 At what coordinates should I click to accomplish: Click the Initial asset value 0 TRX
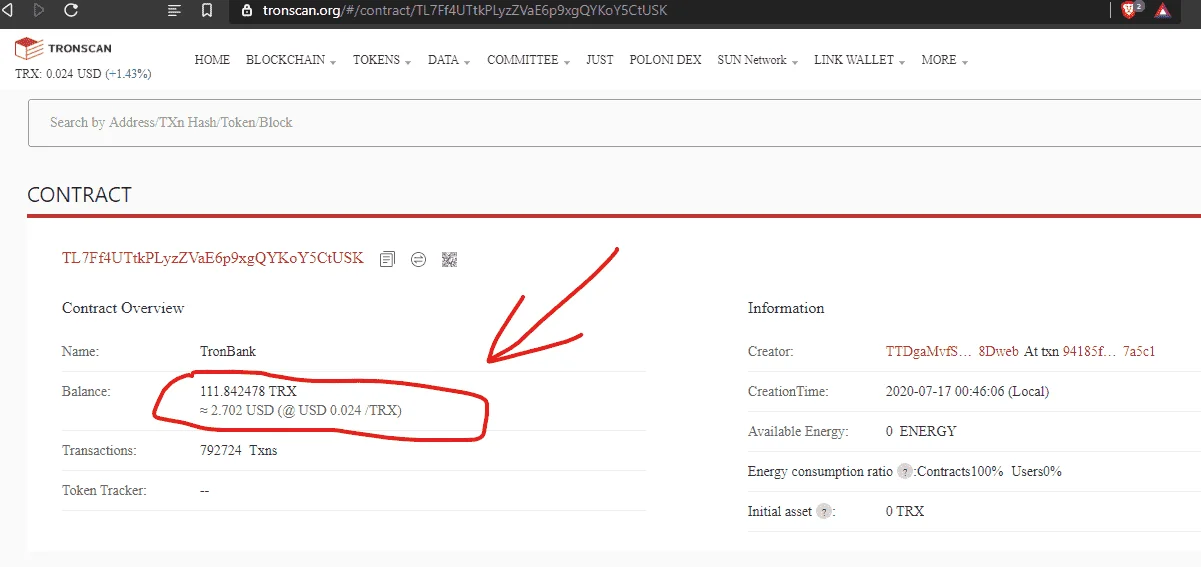(x=905, y=511)
